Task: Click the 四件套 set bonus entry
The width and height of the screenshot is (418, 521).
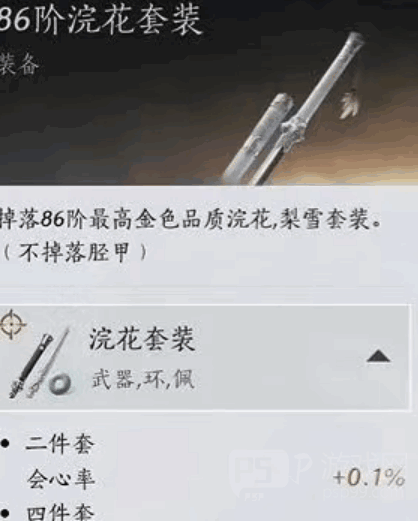Action: tap(60, 513)
